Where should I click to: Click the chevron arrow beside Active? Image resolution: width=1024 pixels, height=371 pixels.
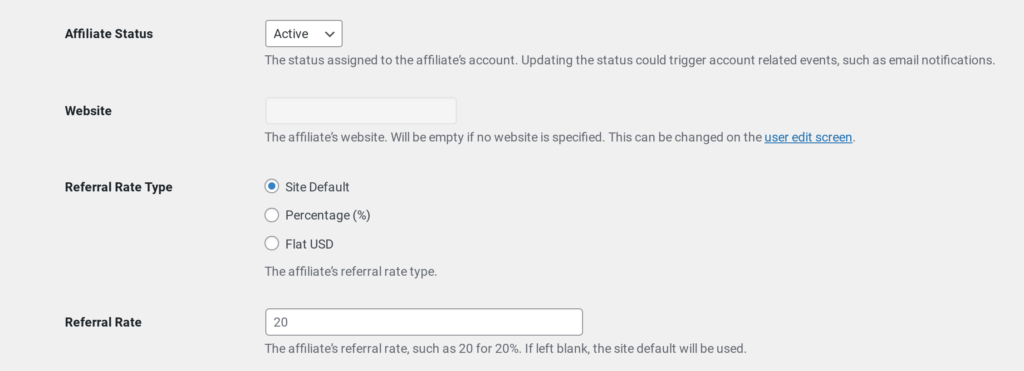pyautogui.click(x=329, y=34)
